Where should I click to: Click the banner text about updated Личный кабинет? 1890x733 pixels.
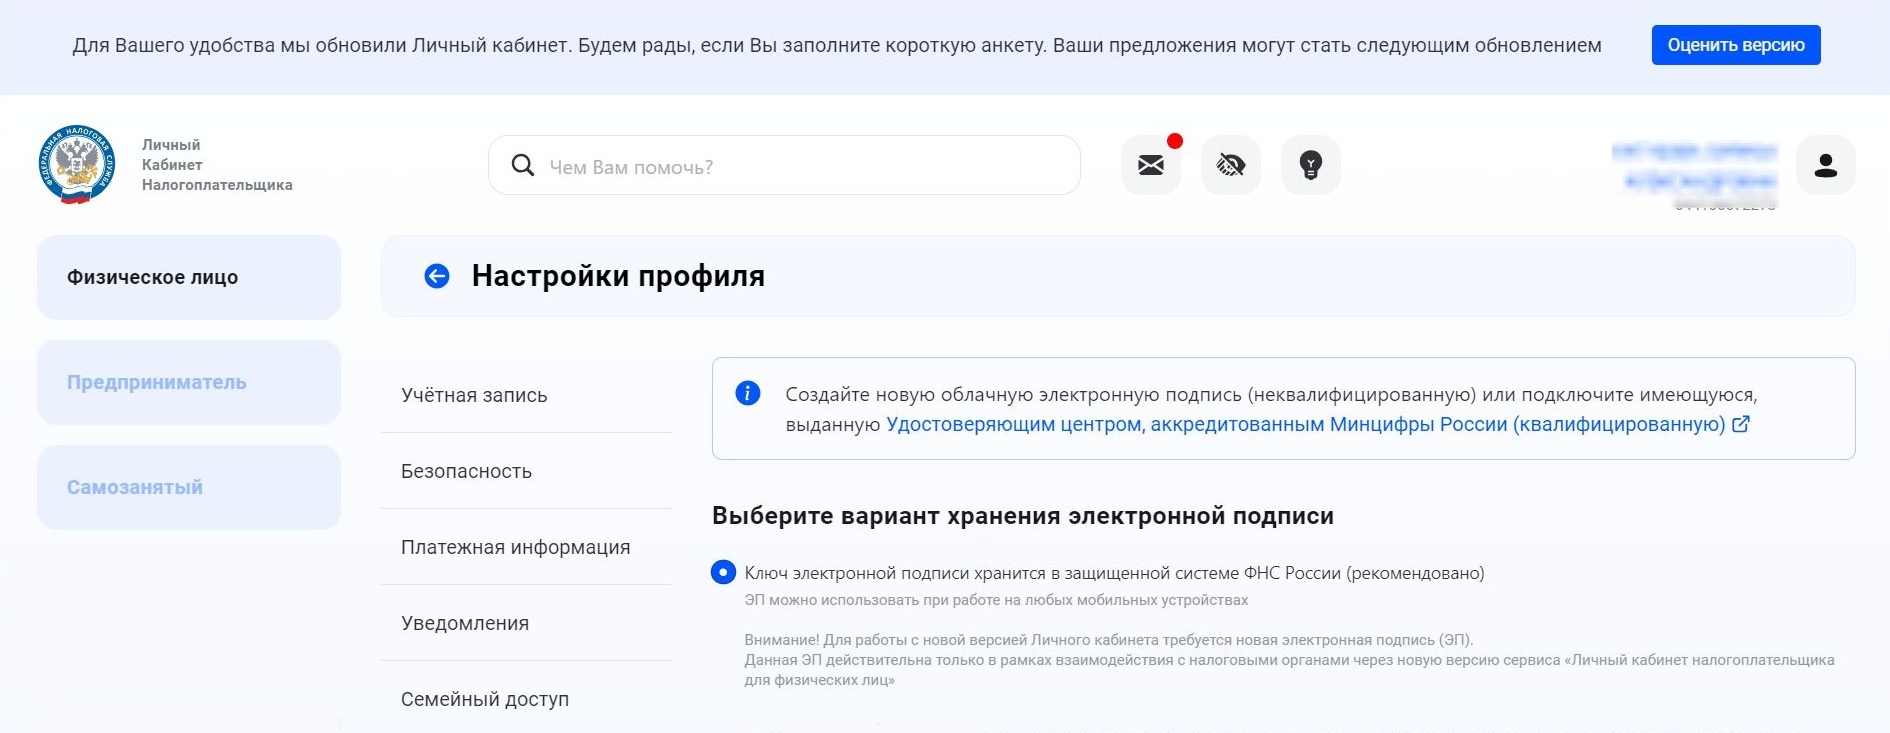(x=837, y=45)
